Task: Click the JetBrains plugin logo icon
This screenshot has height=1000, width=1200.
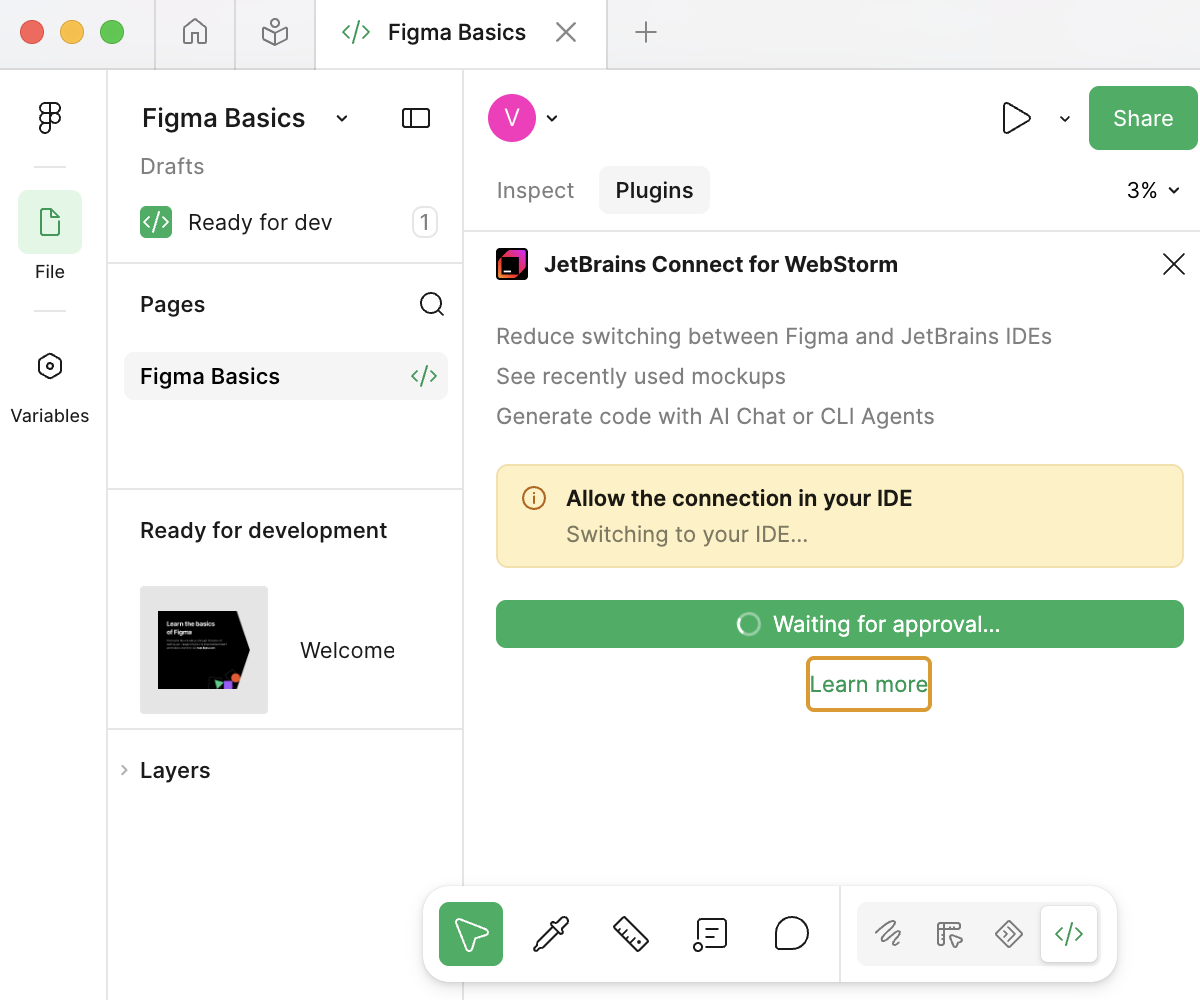Action: click(x=512, y=264)
